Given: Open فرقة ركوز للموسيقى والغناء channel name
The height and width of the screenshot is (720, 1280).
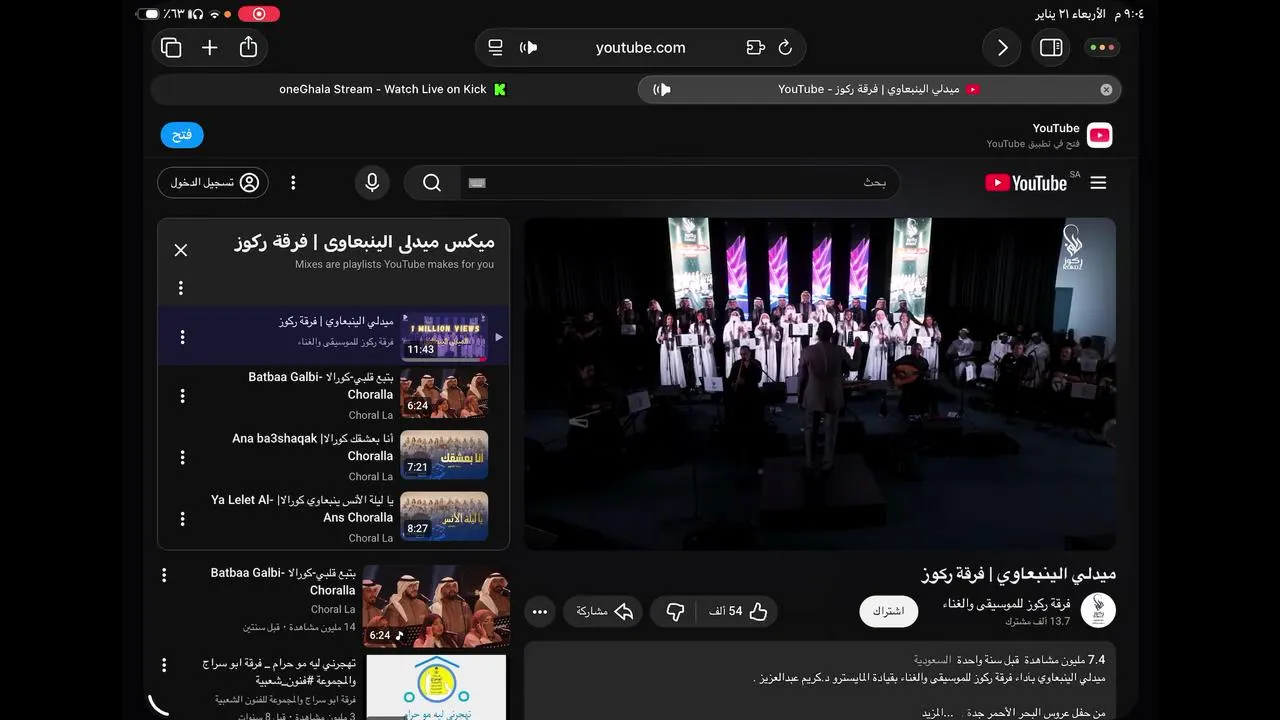Looking at the screenshot, I should click(x=1006, y=603).
